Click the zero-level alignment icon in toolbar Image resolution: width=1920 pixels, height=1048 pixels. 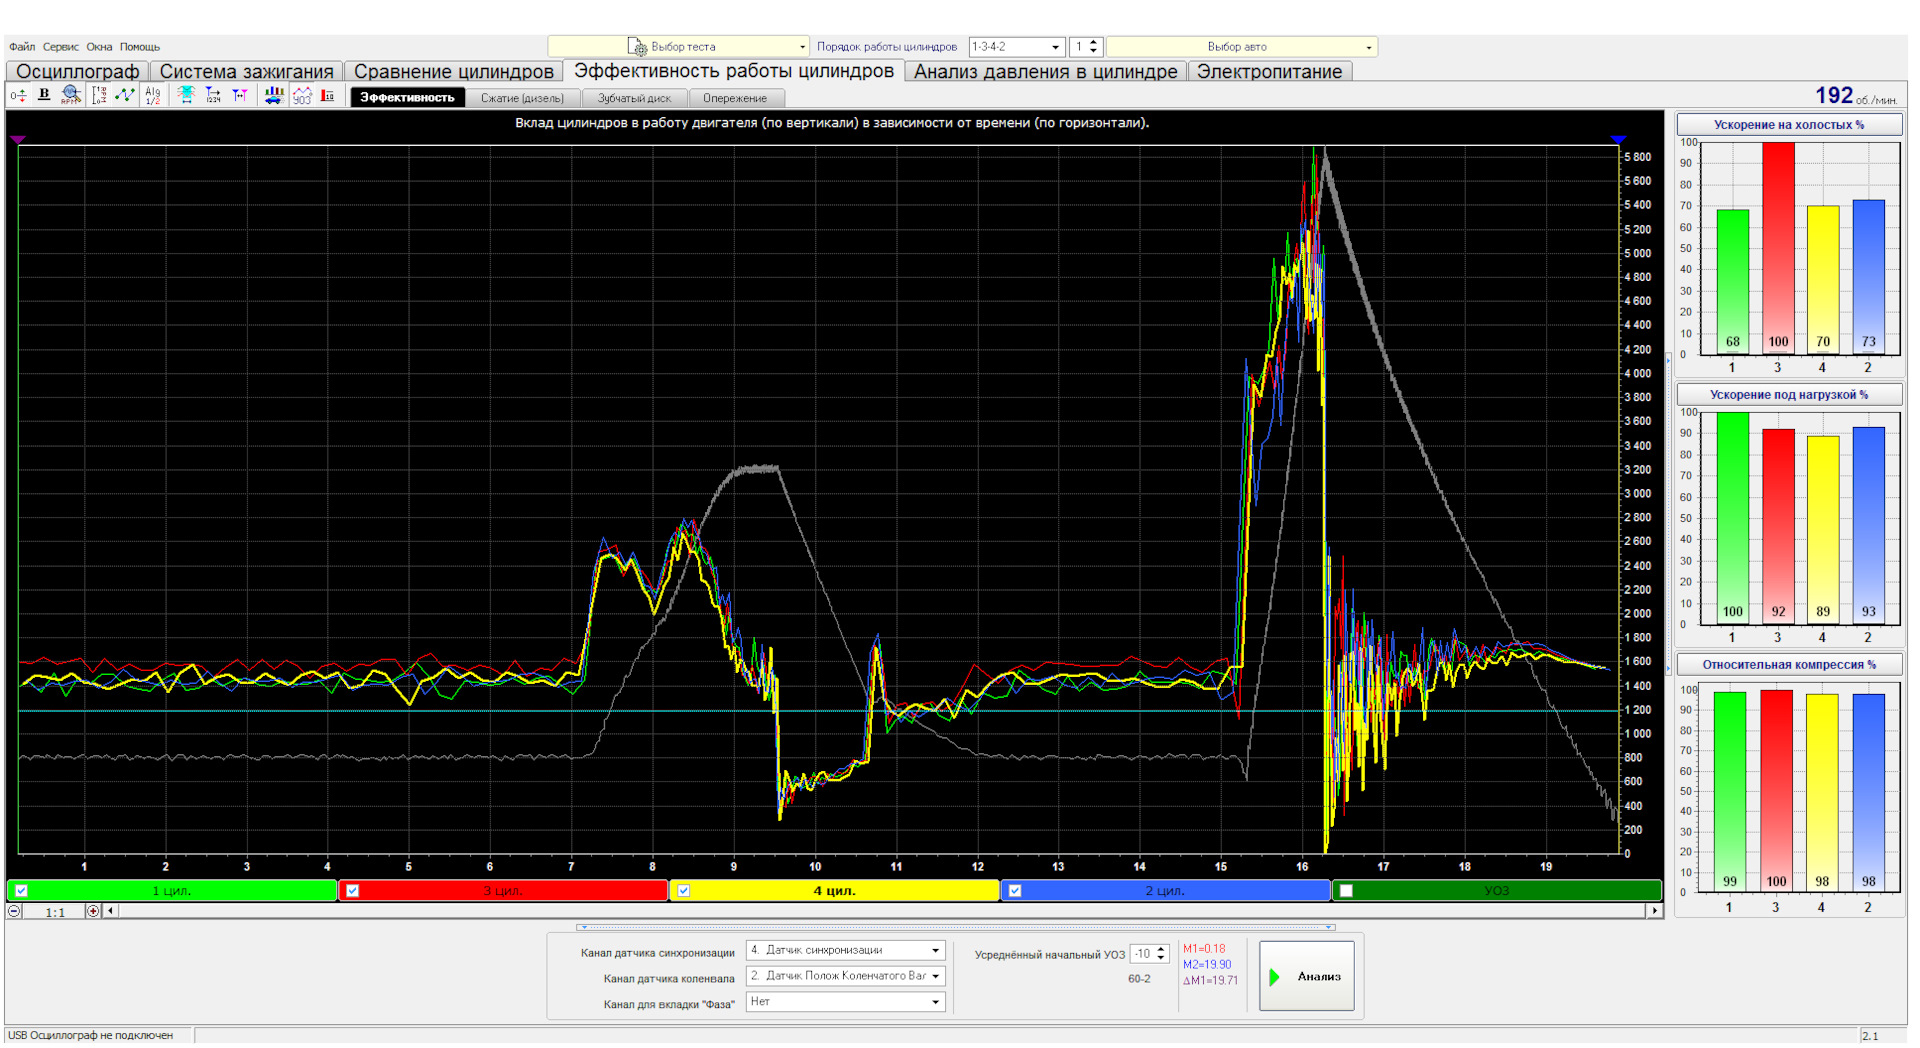(x=18, y=96)
